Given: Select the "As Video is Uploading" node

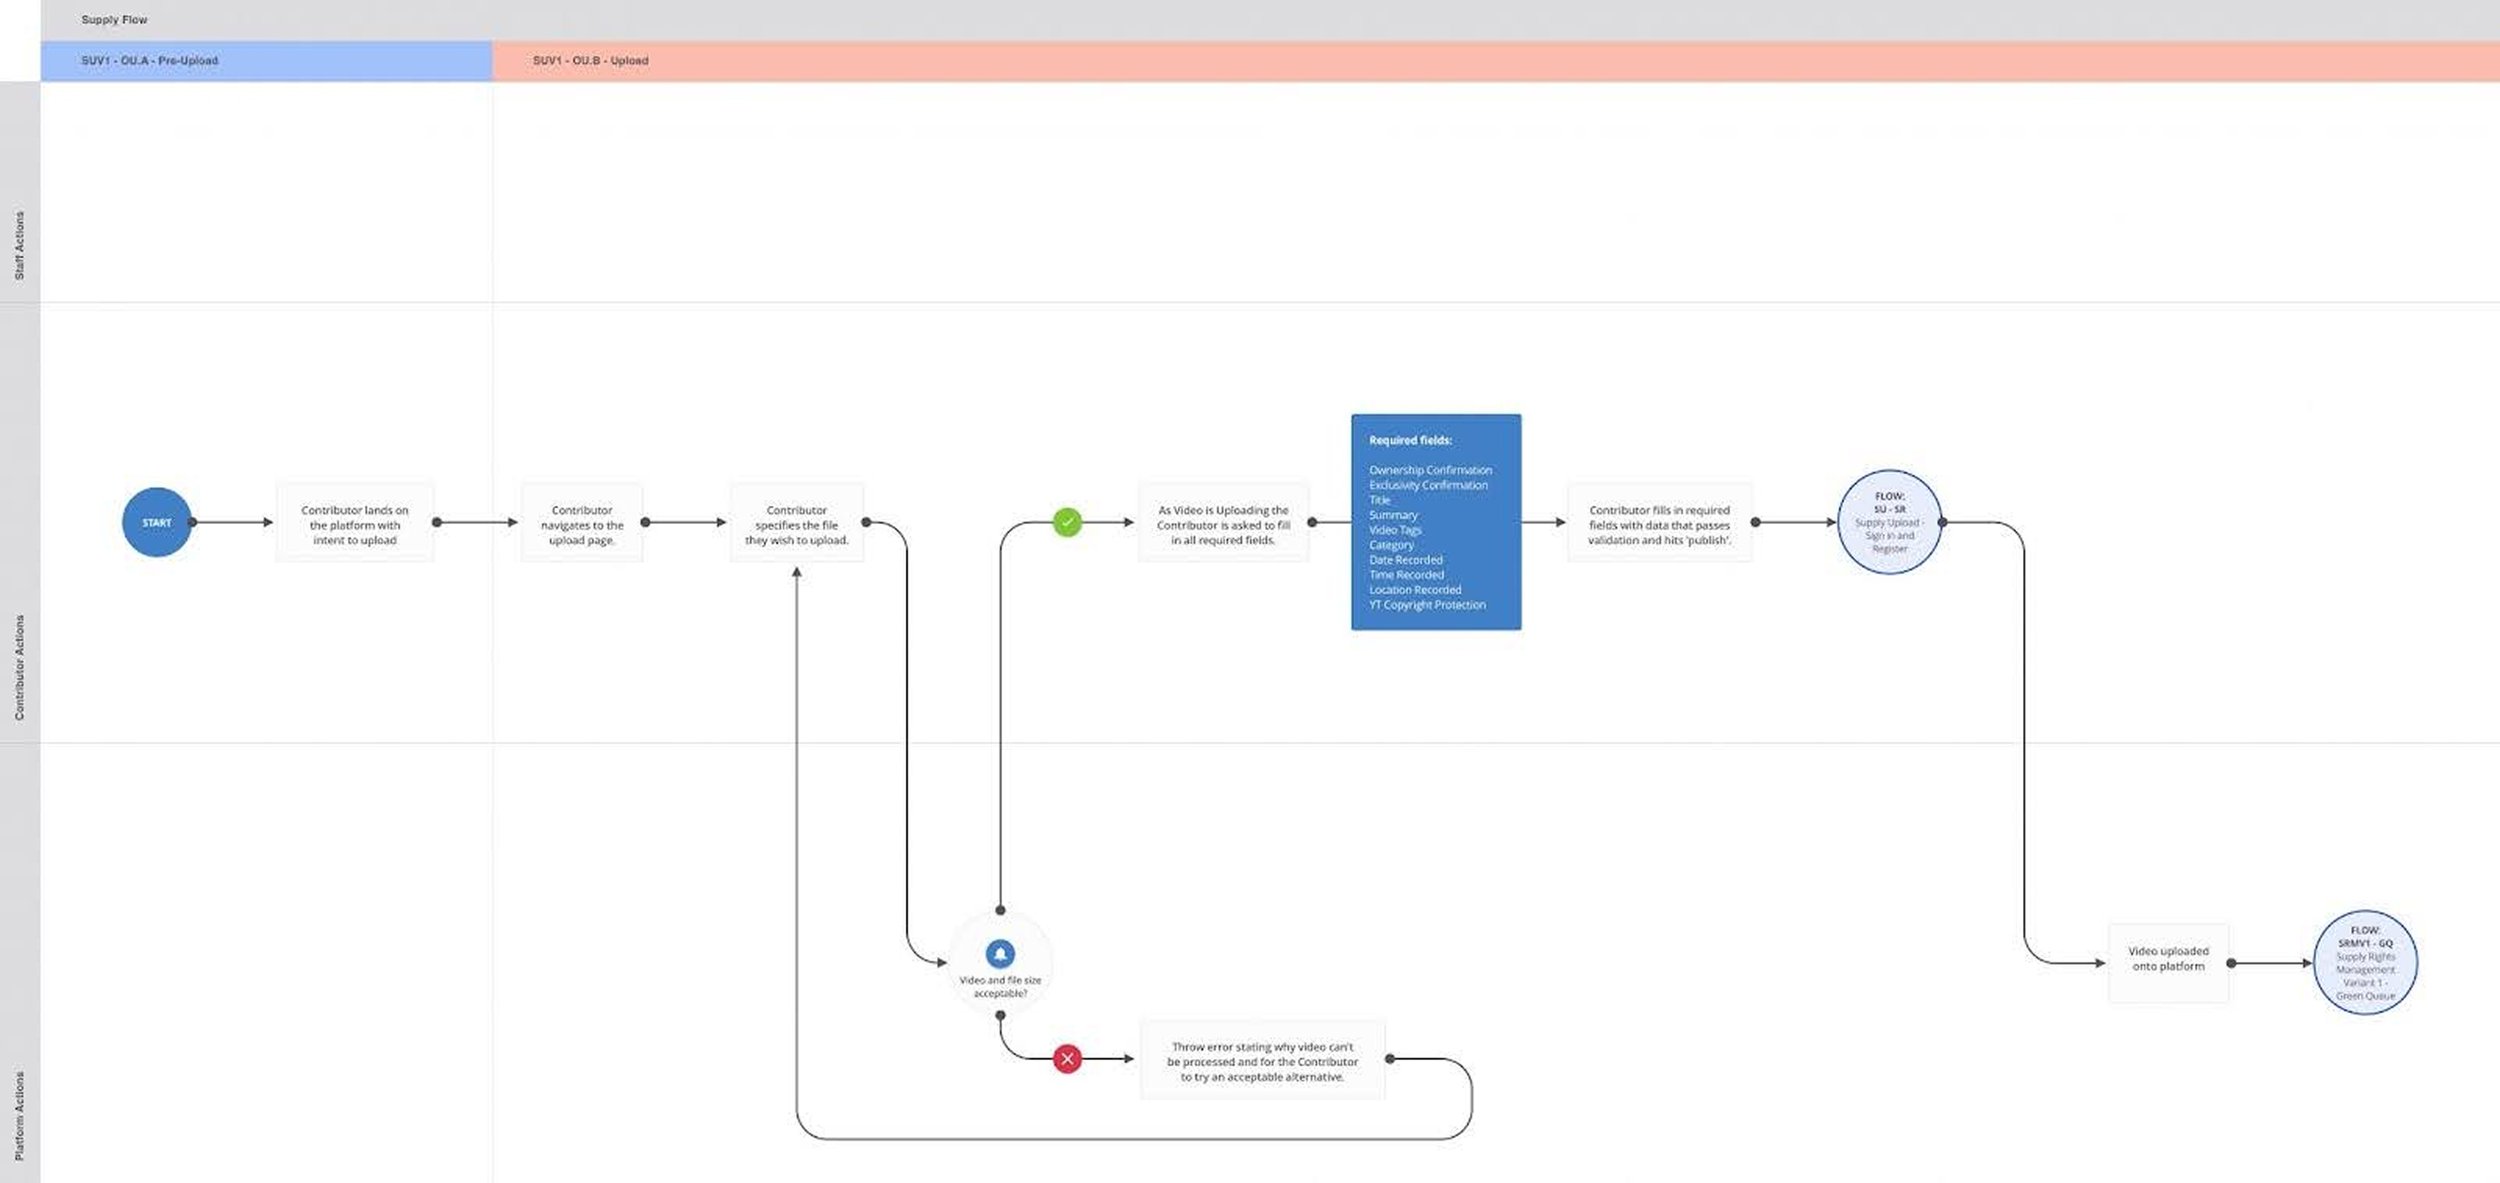Looking at the screenshot, I should click(1222, 524).
